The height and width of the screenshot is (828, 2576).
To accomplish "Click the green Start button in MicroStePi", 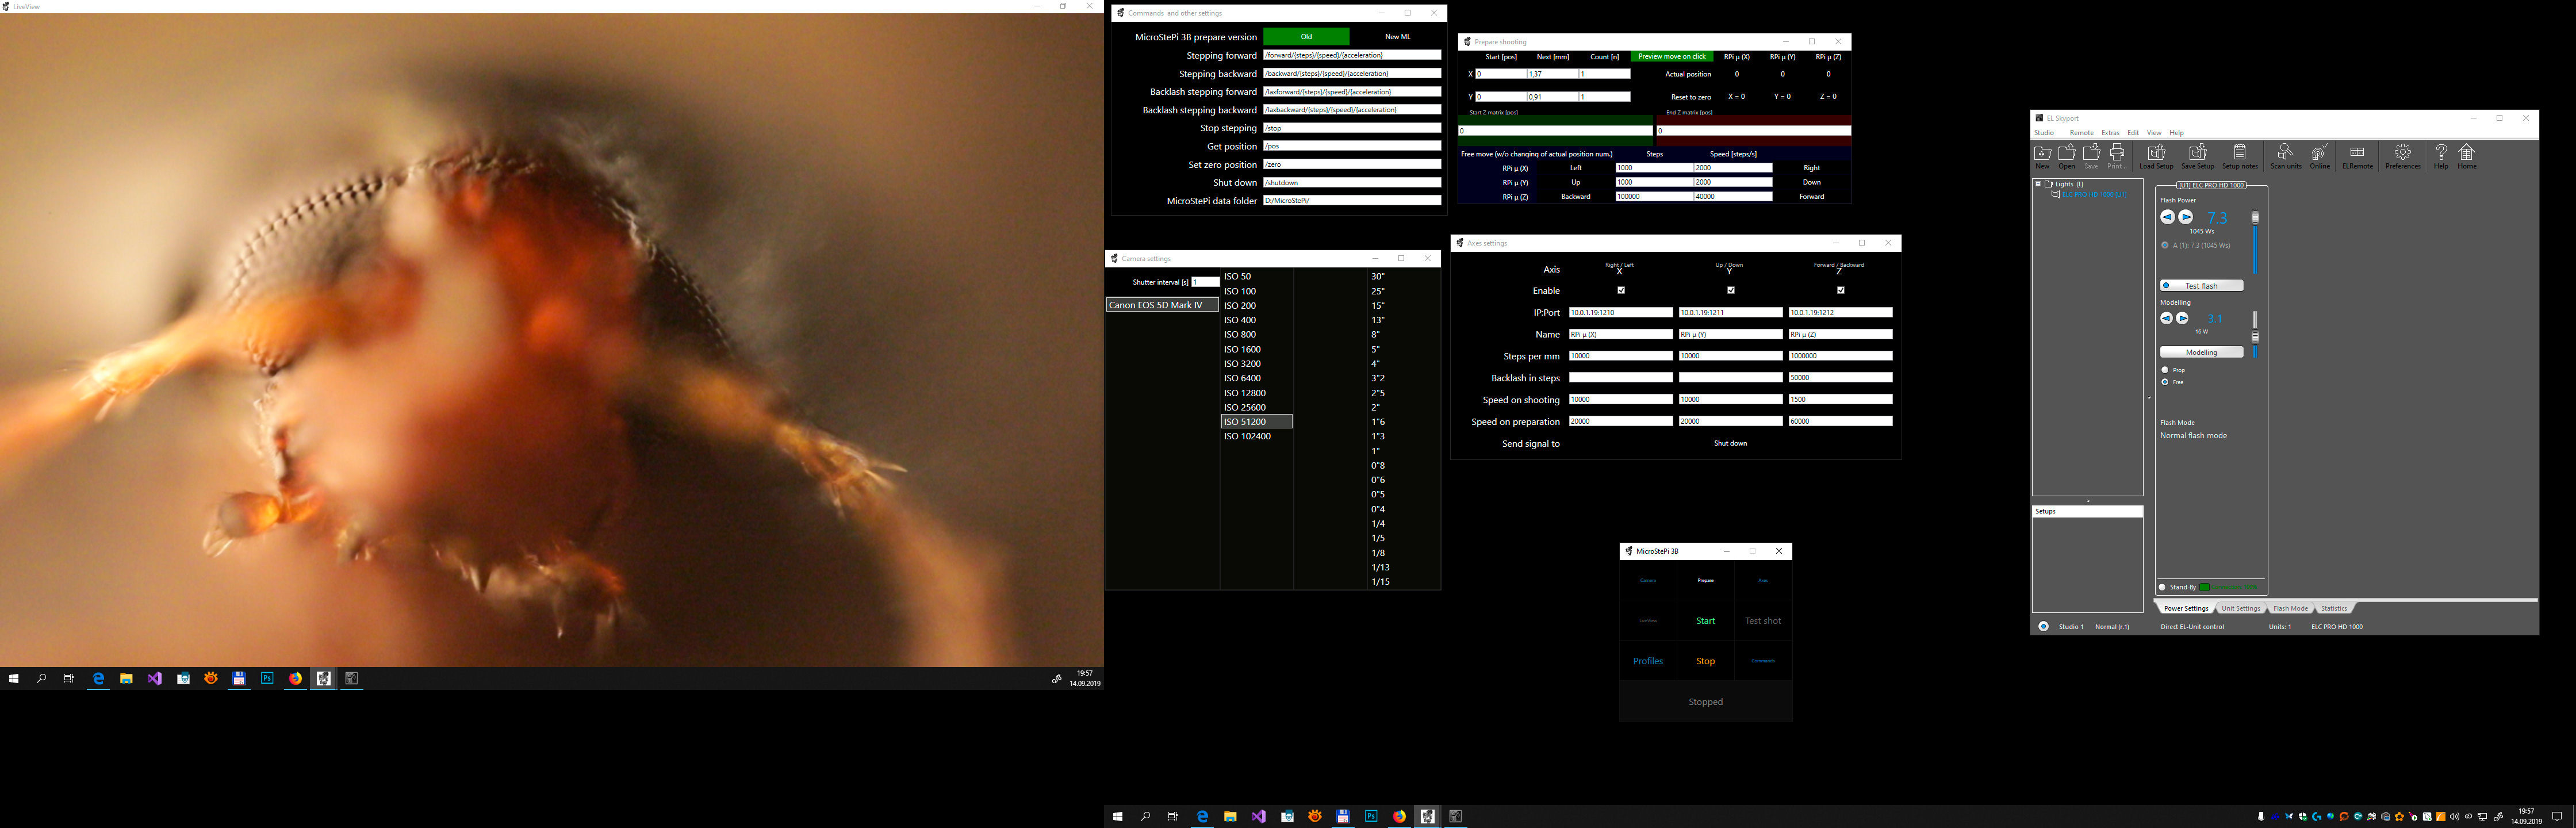I will pos(1705,621).
